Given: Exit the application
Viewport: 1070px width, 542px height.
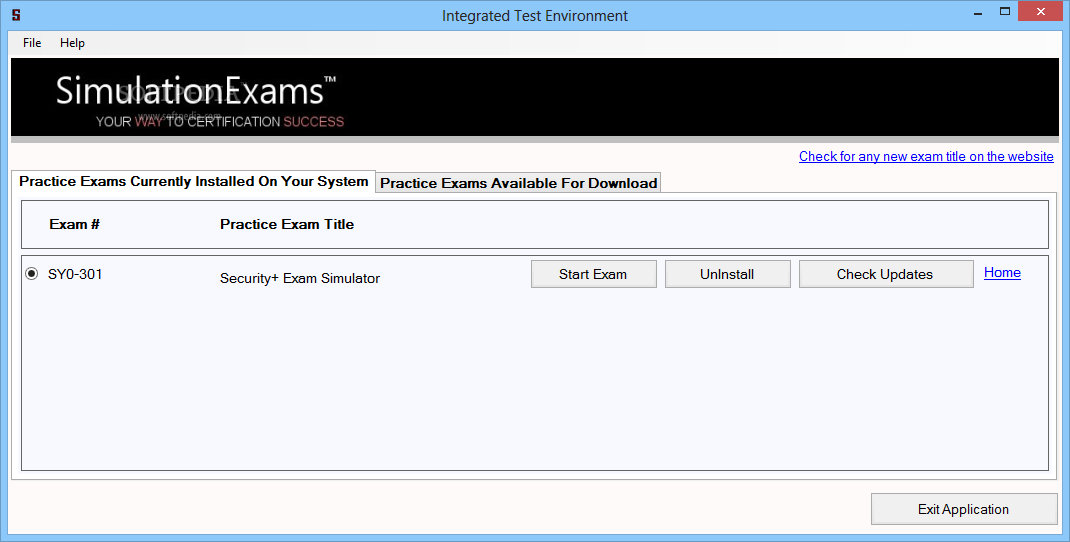Looking at the screenshot, I should [964, 509].
